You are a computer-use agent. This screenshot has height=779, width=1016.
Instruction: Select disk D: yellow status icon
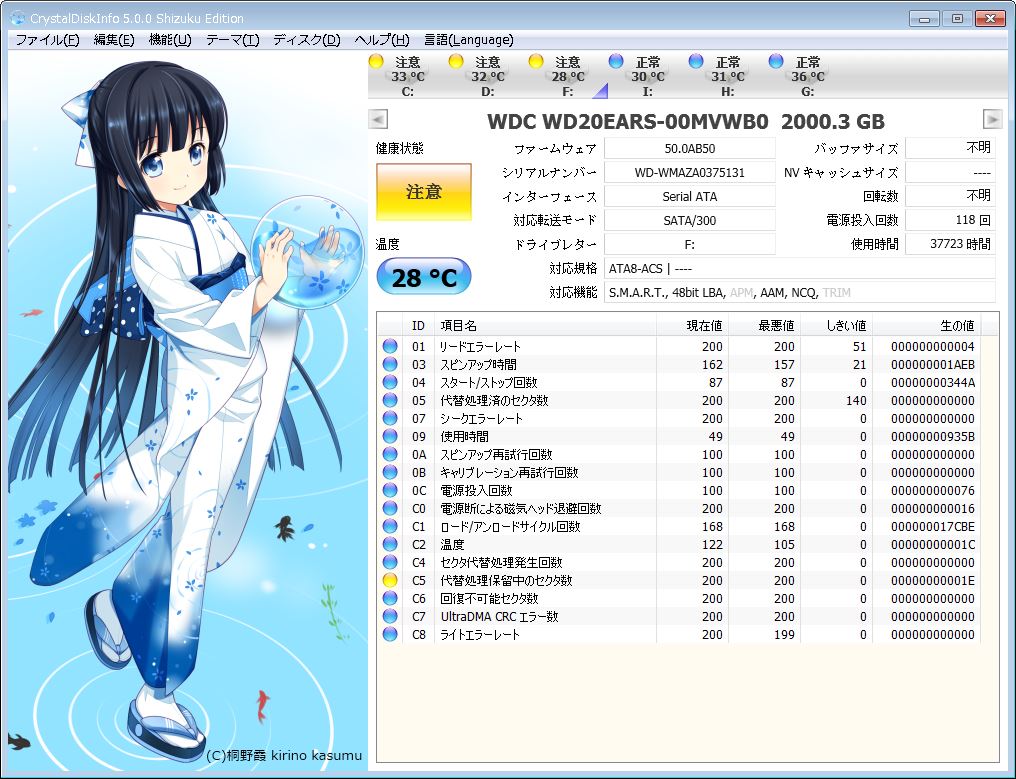[x=456, y=62]
